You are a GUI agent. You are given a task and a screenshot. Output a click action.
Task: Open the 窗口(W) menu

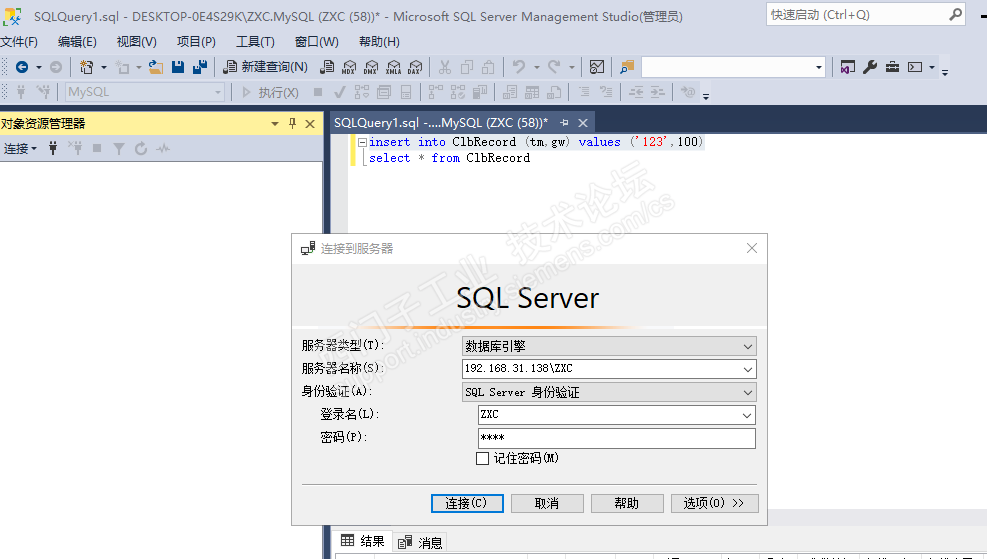tap(317, 42)
